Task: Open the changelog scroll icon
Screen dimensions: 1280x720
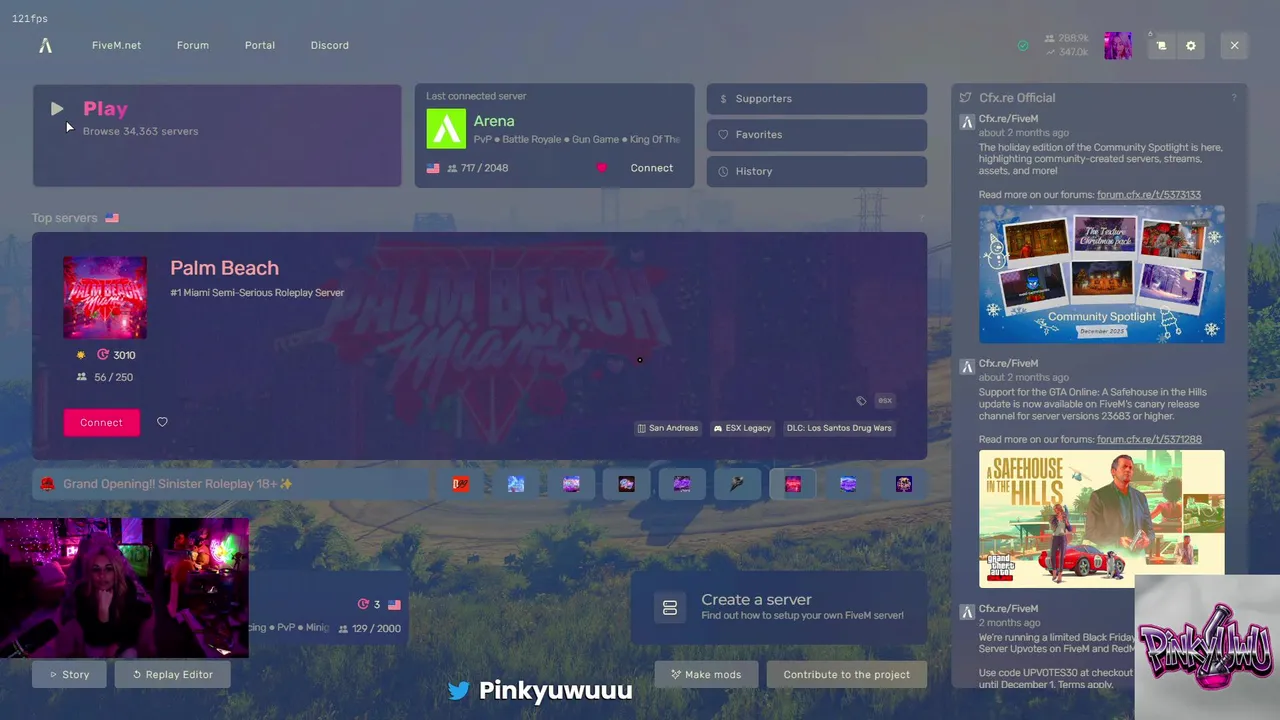Action: tap(1161, 45)
